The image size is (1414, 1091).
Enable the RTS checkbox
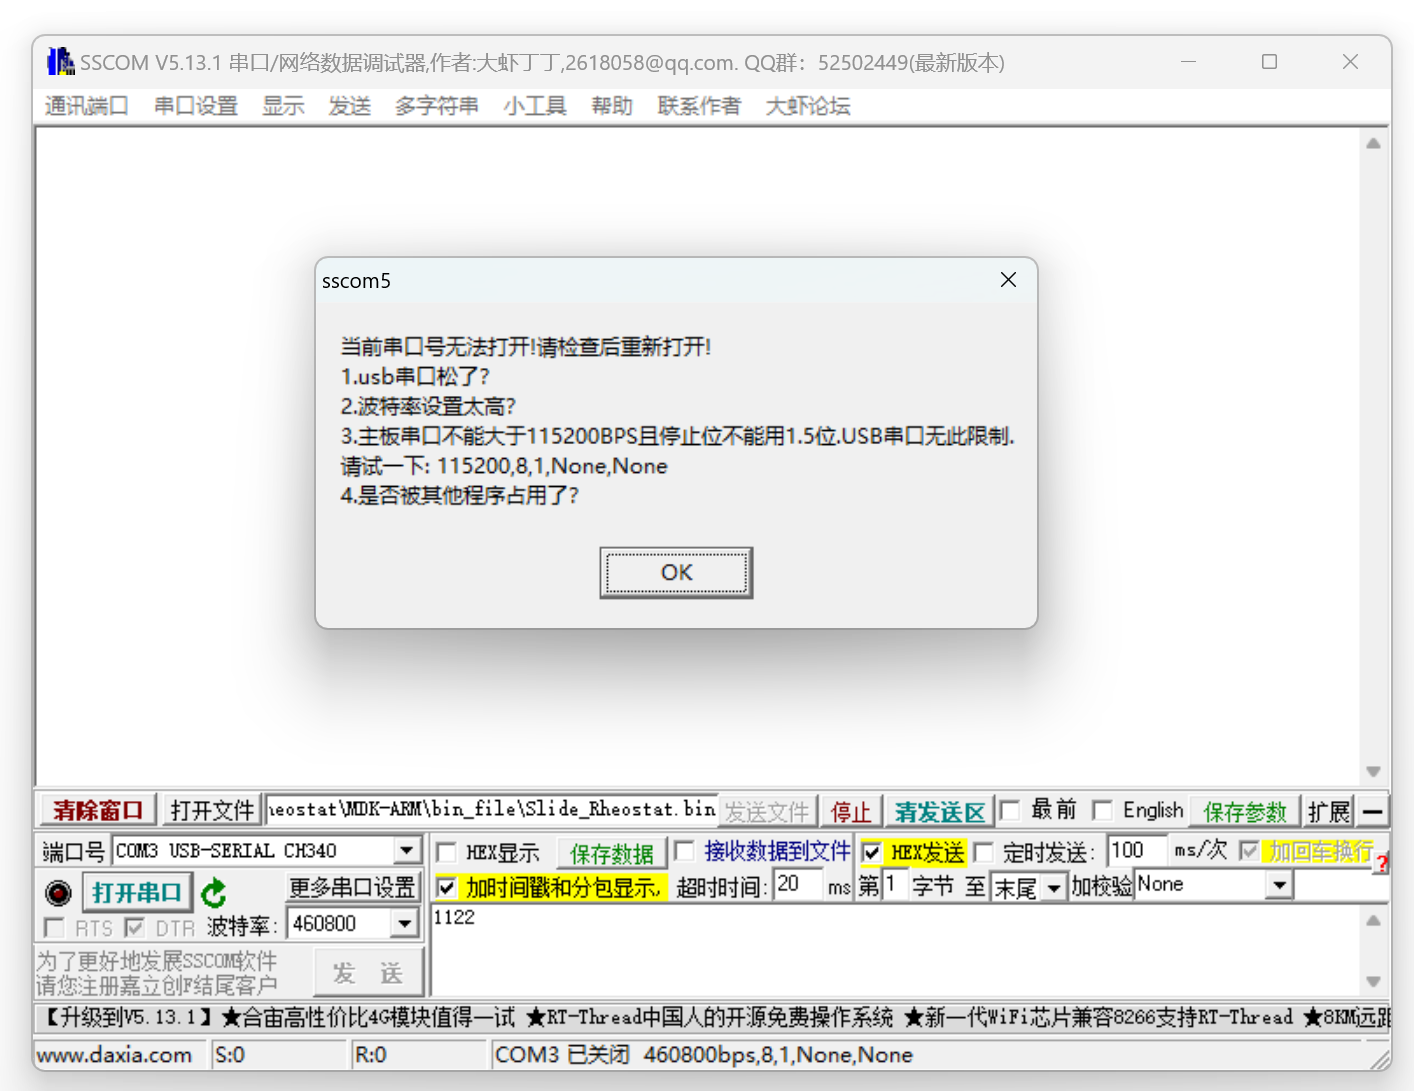pyautogui.click(x=53, y=928)
